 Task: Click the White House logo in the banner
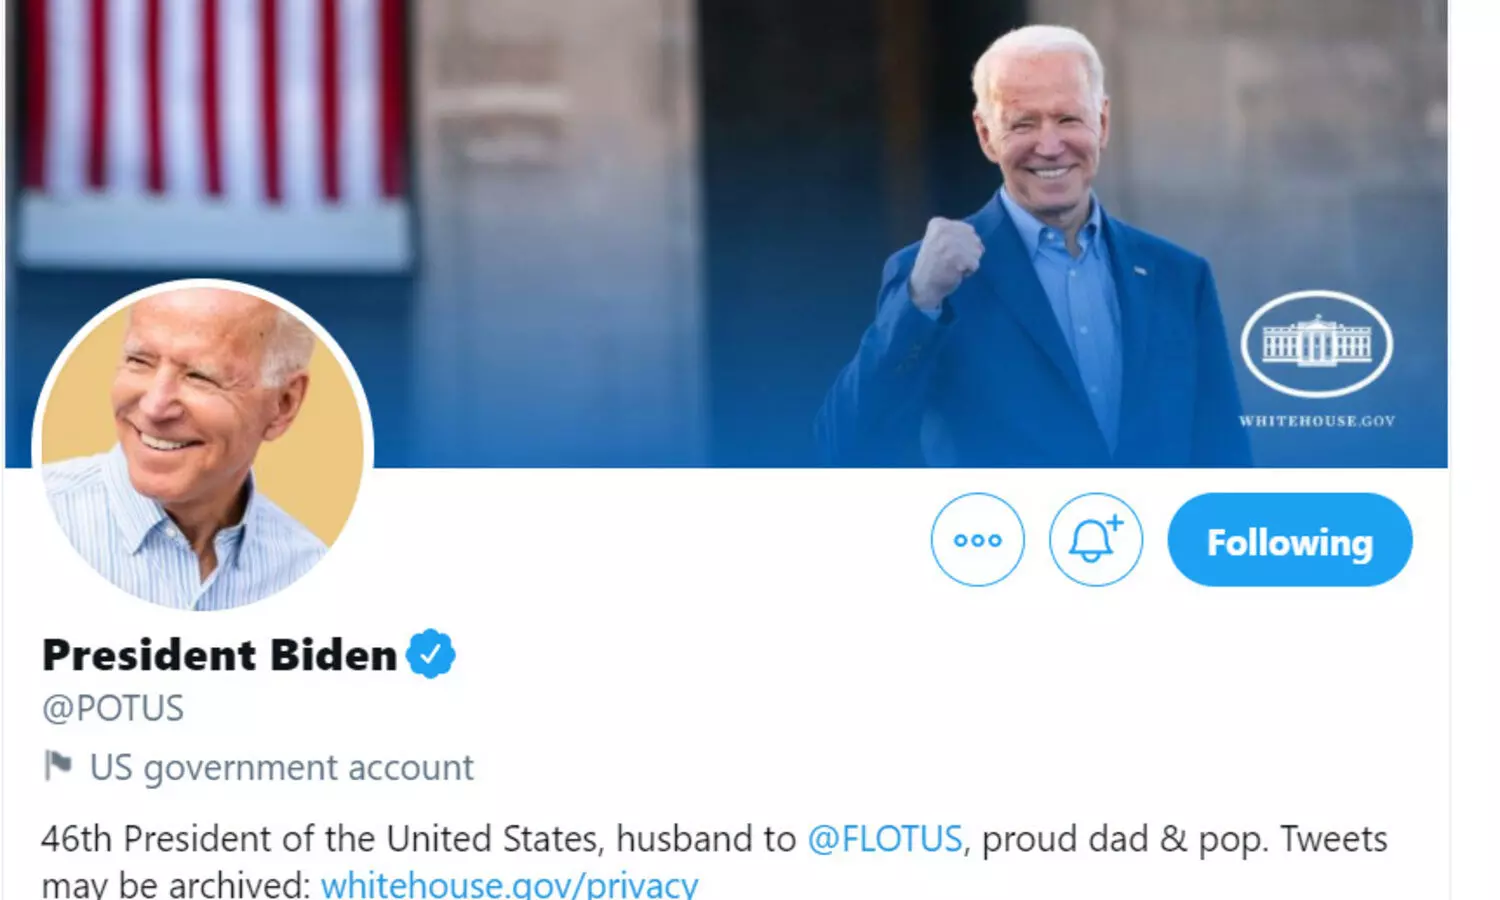point(1316,344)
